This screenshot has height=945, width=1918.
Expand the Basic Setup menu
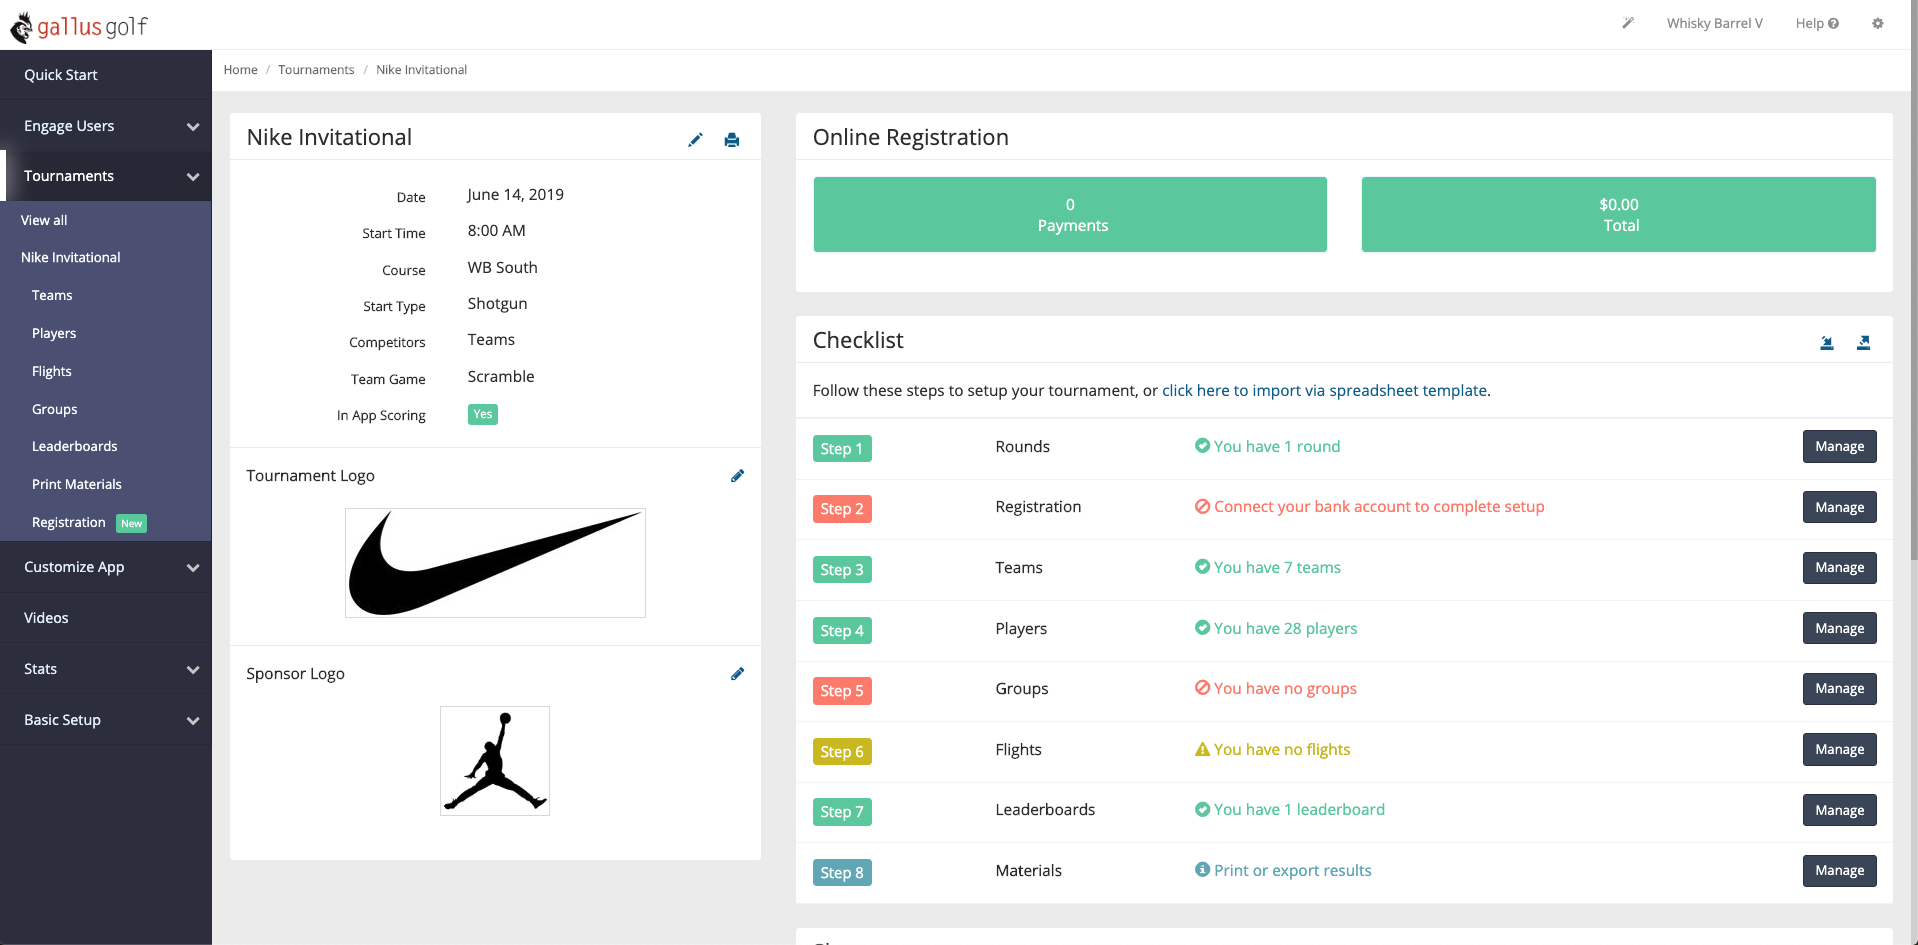click(x=106, y=720)
